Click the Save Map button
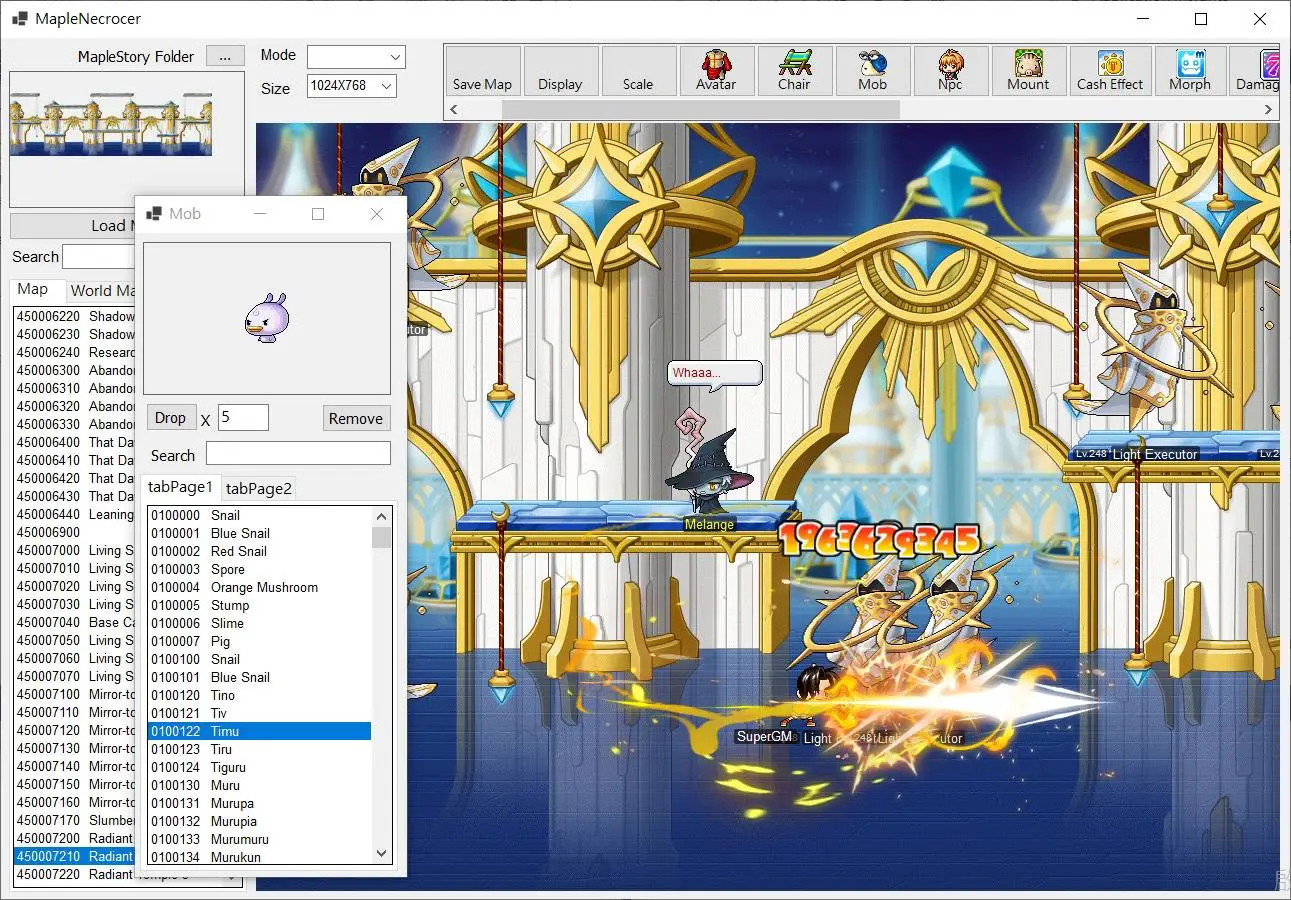The height and width of the screenshot is (900, 1291). point(482,71)
